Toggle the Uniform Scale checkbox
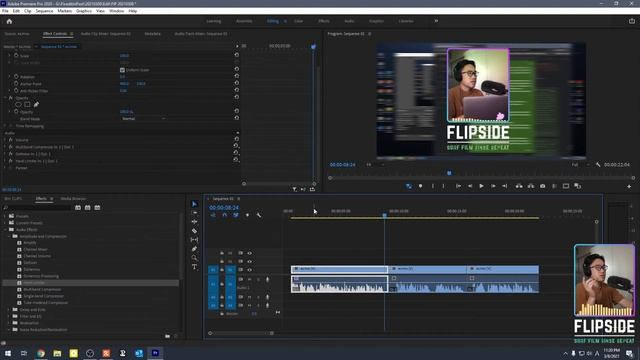The image size is (640, 360). 122,70
